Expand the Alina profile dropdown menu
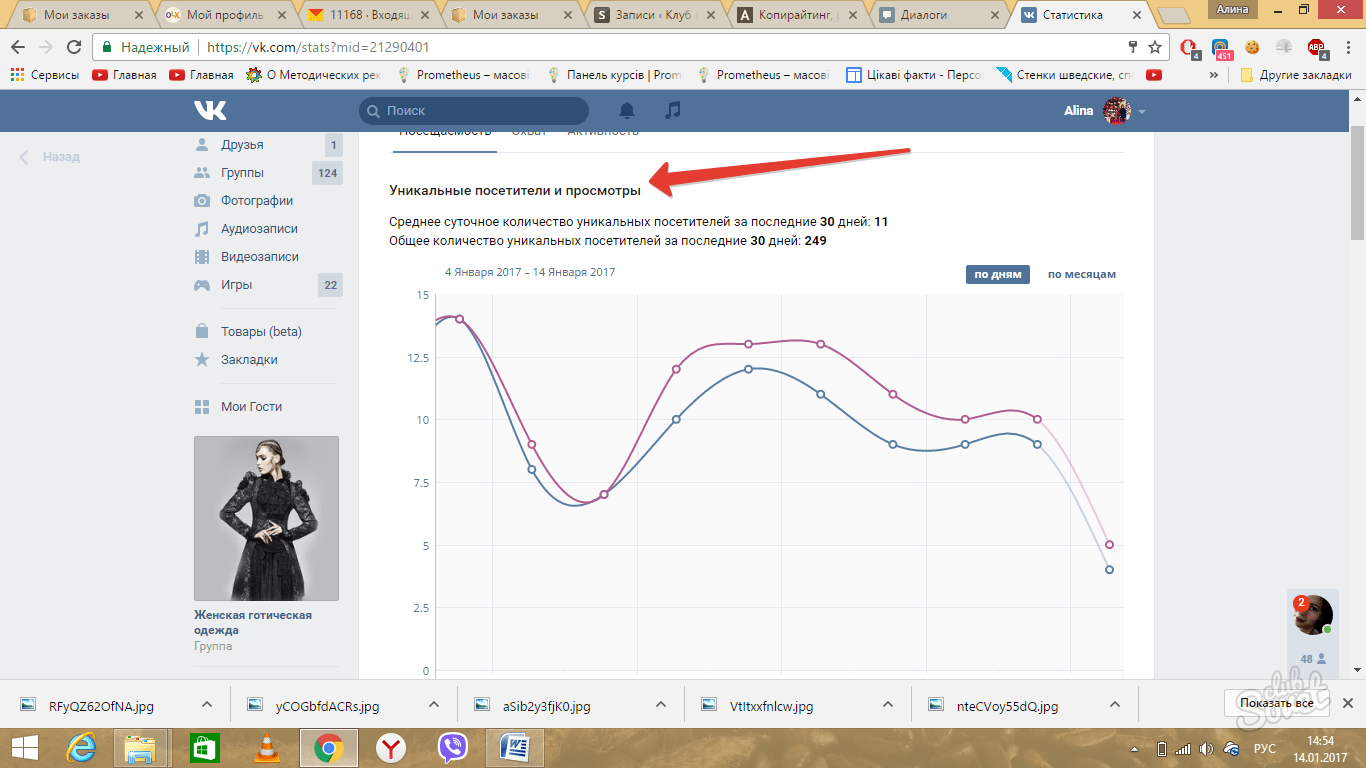 [x=1142, y=112]
